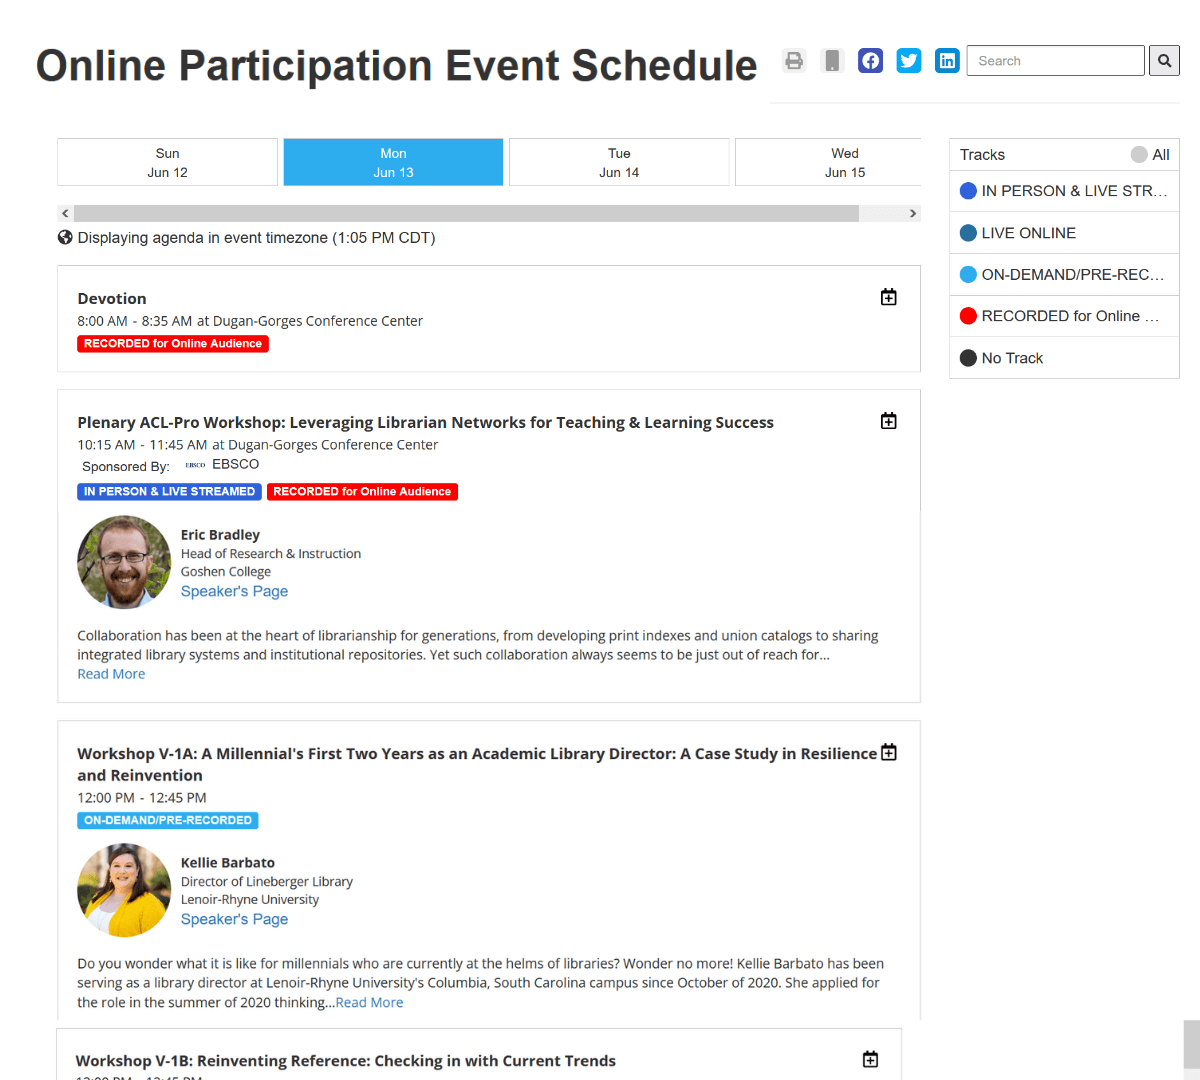Add Devotion session to calendar
The image size is (1200, 1080).
click(x=888, y=297)
